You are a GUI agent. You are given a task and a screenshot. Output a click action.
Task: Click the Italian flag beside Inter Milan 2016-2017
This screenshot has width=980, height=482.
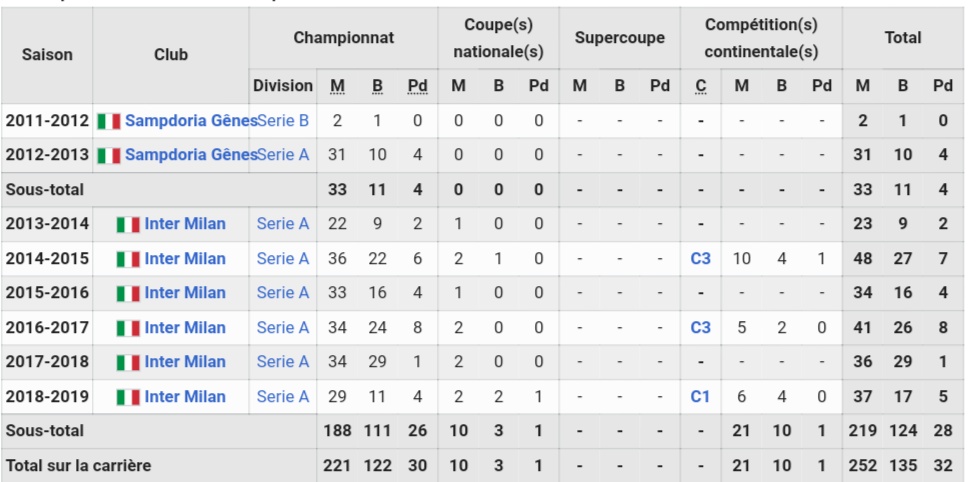click(x=128, y=328)
